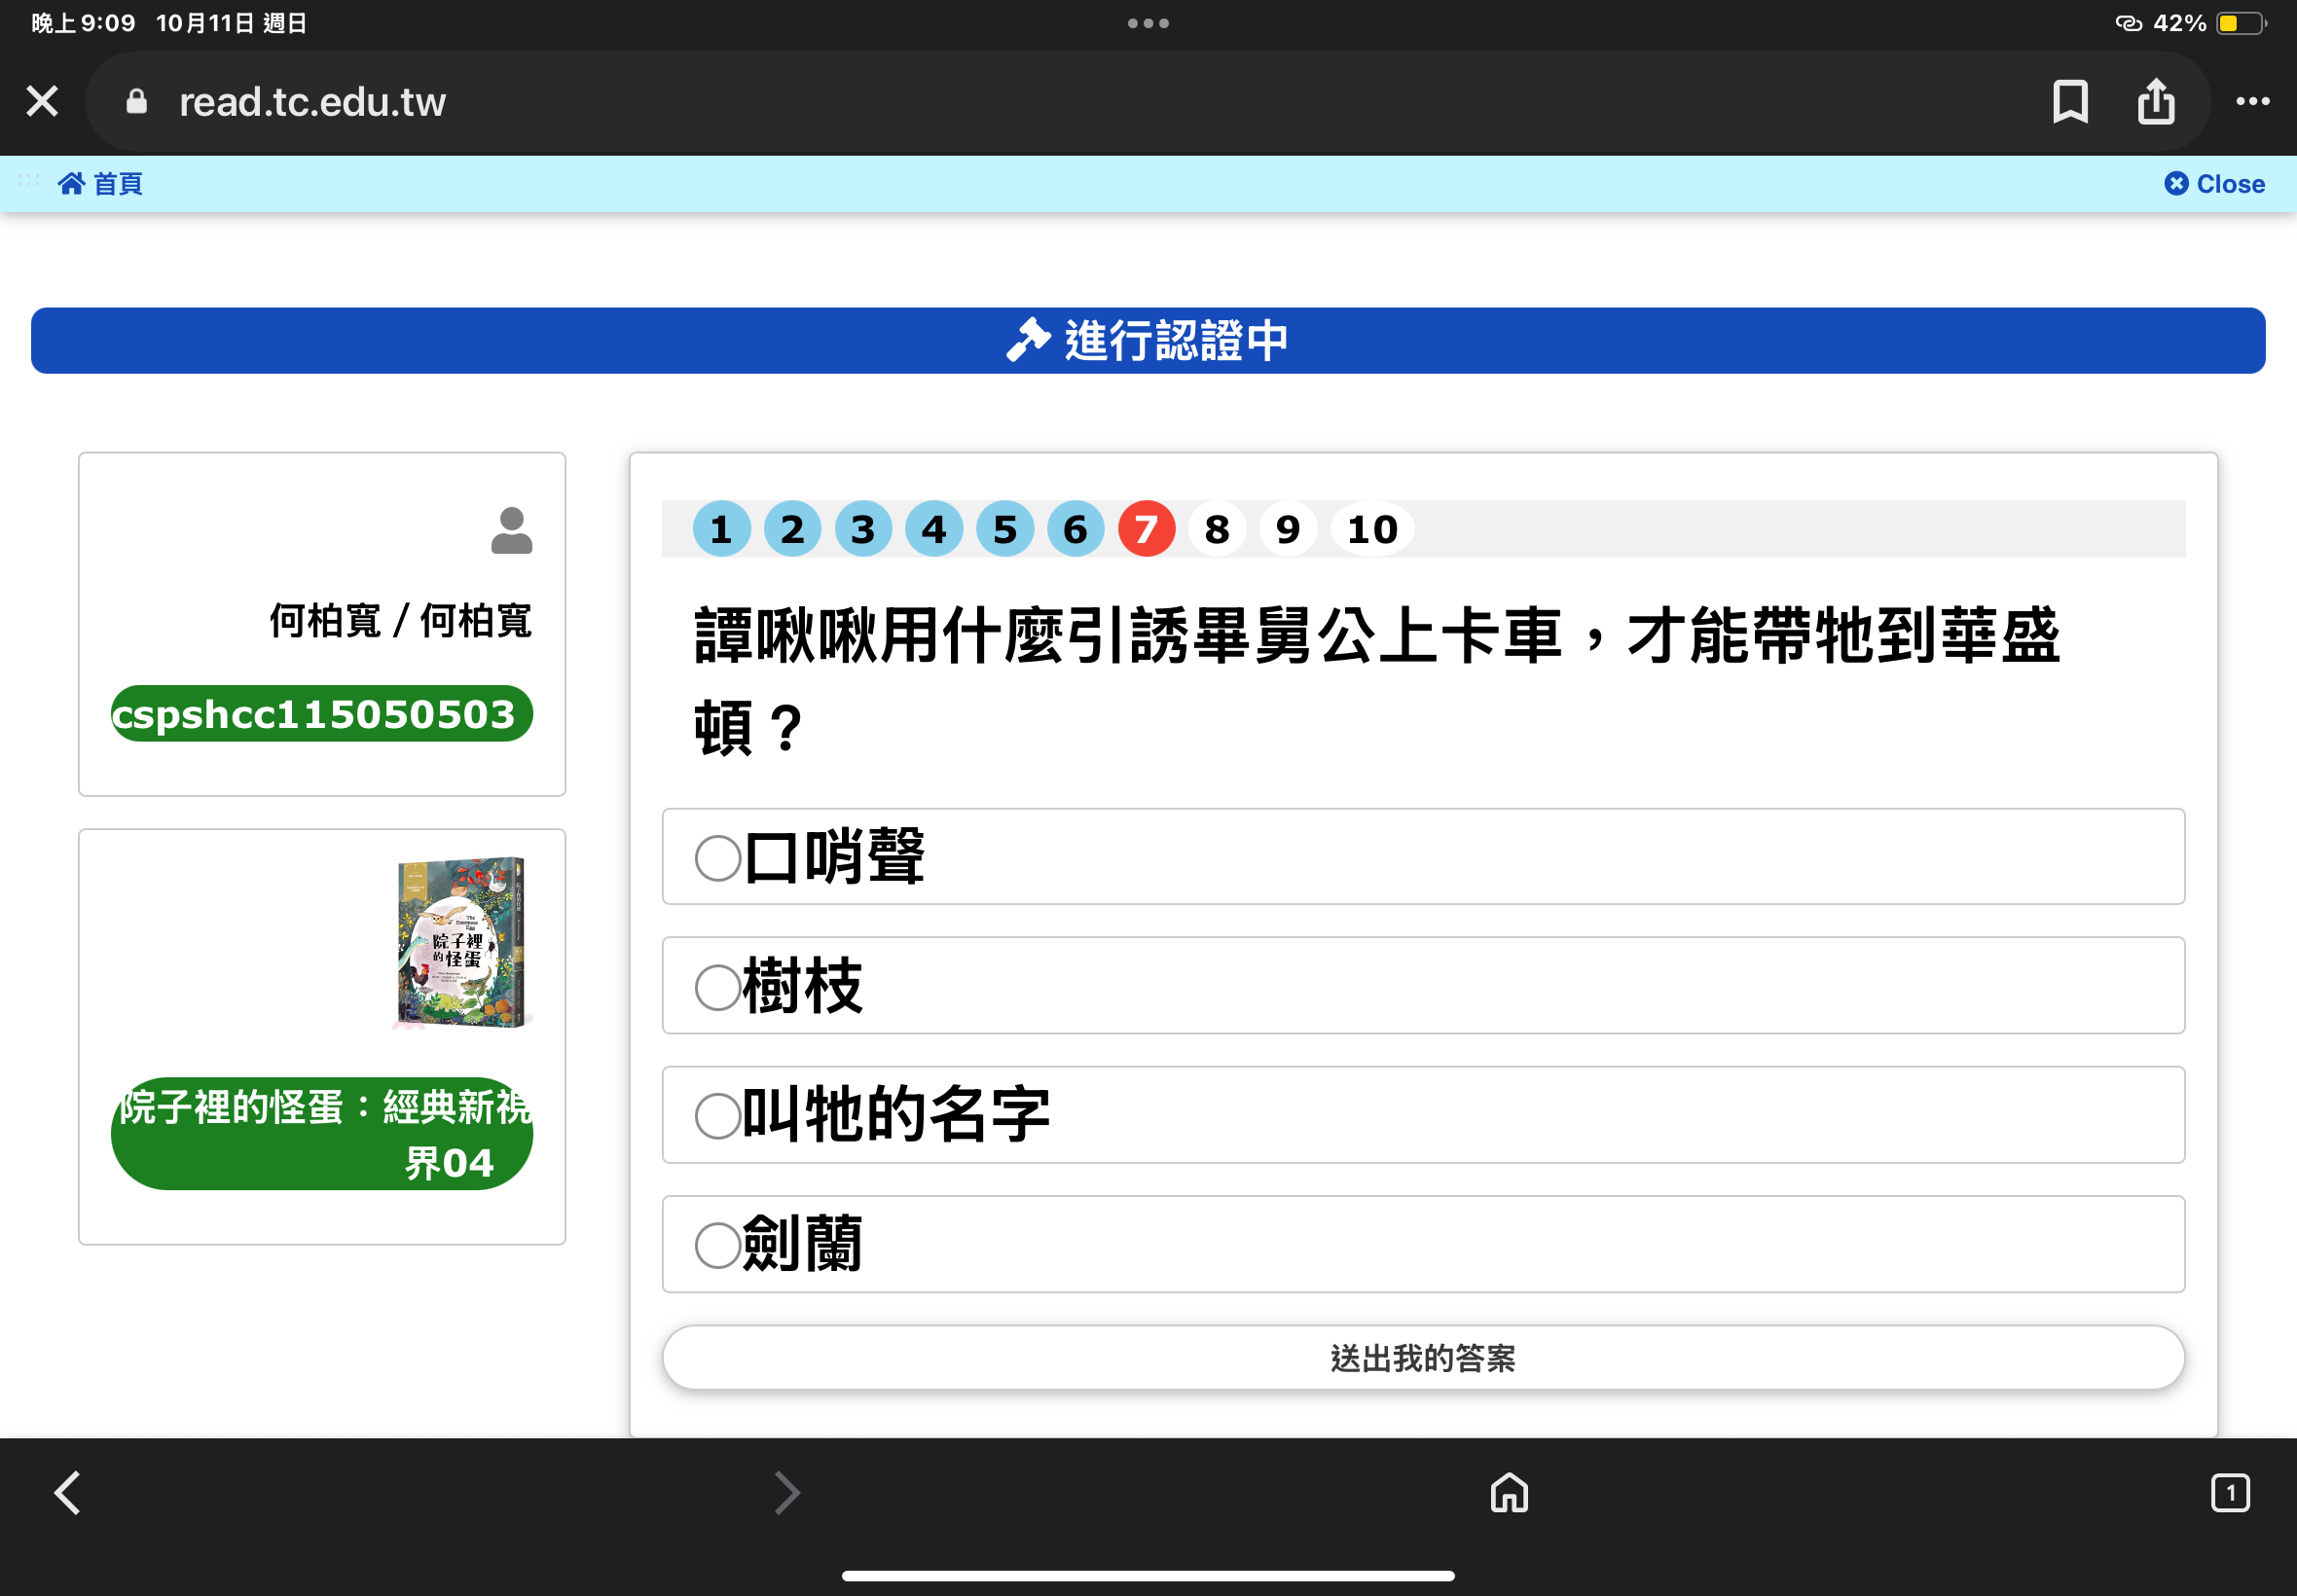Tap the question text about 譚啾啾
Screen dimensions: 2297x1596
(1377, 680)
